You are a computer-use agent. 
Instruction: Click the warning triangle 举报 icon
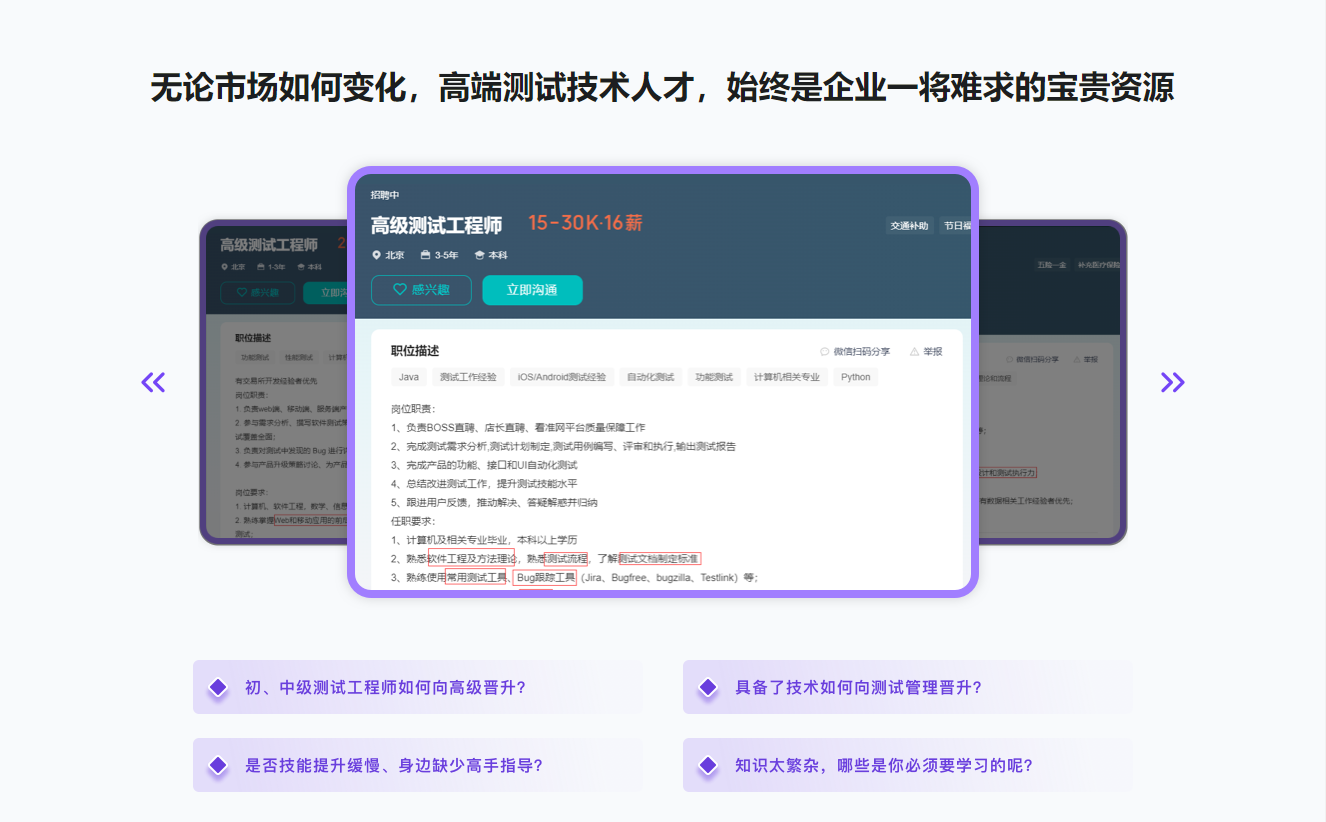click(x=914, y=352)
